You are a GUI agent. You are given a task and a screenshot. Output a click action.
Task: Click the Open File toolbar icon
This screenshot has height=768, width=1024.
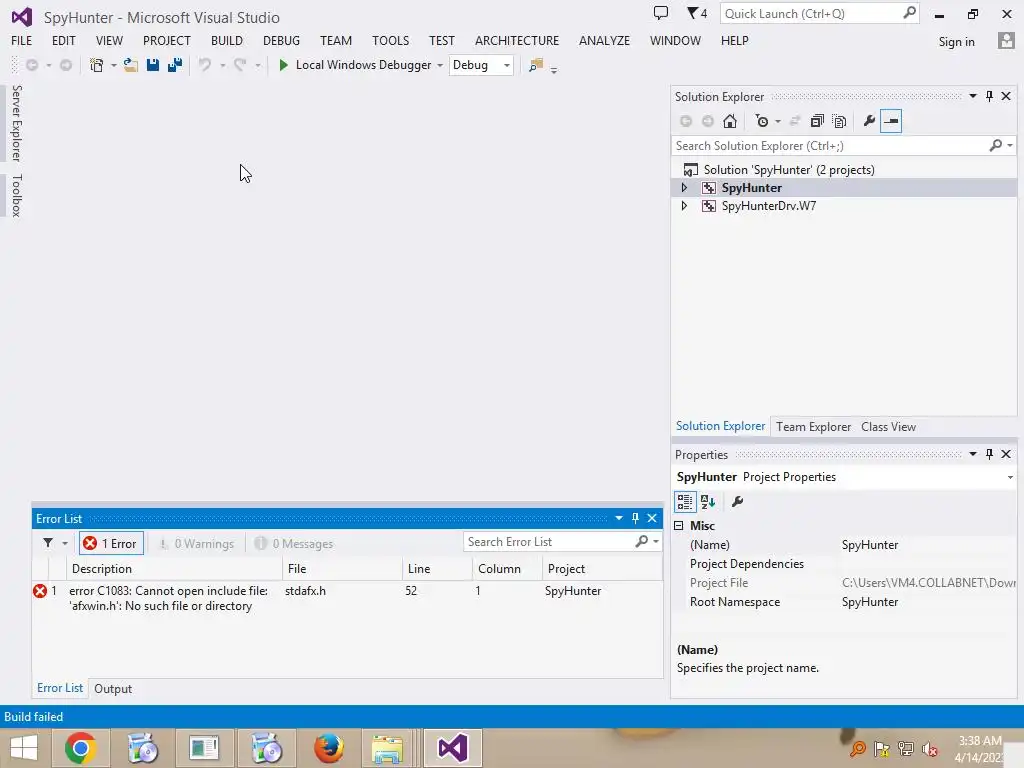tap(131, 65)
